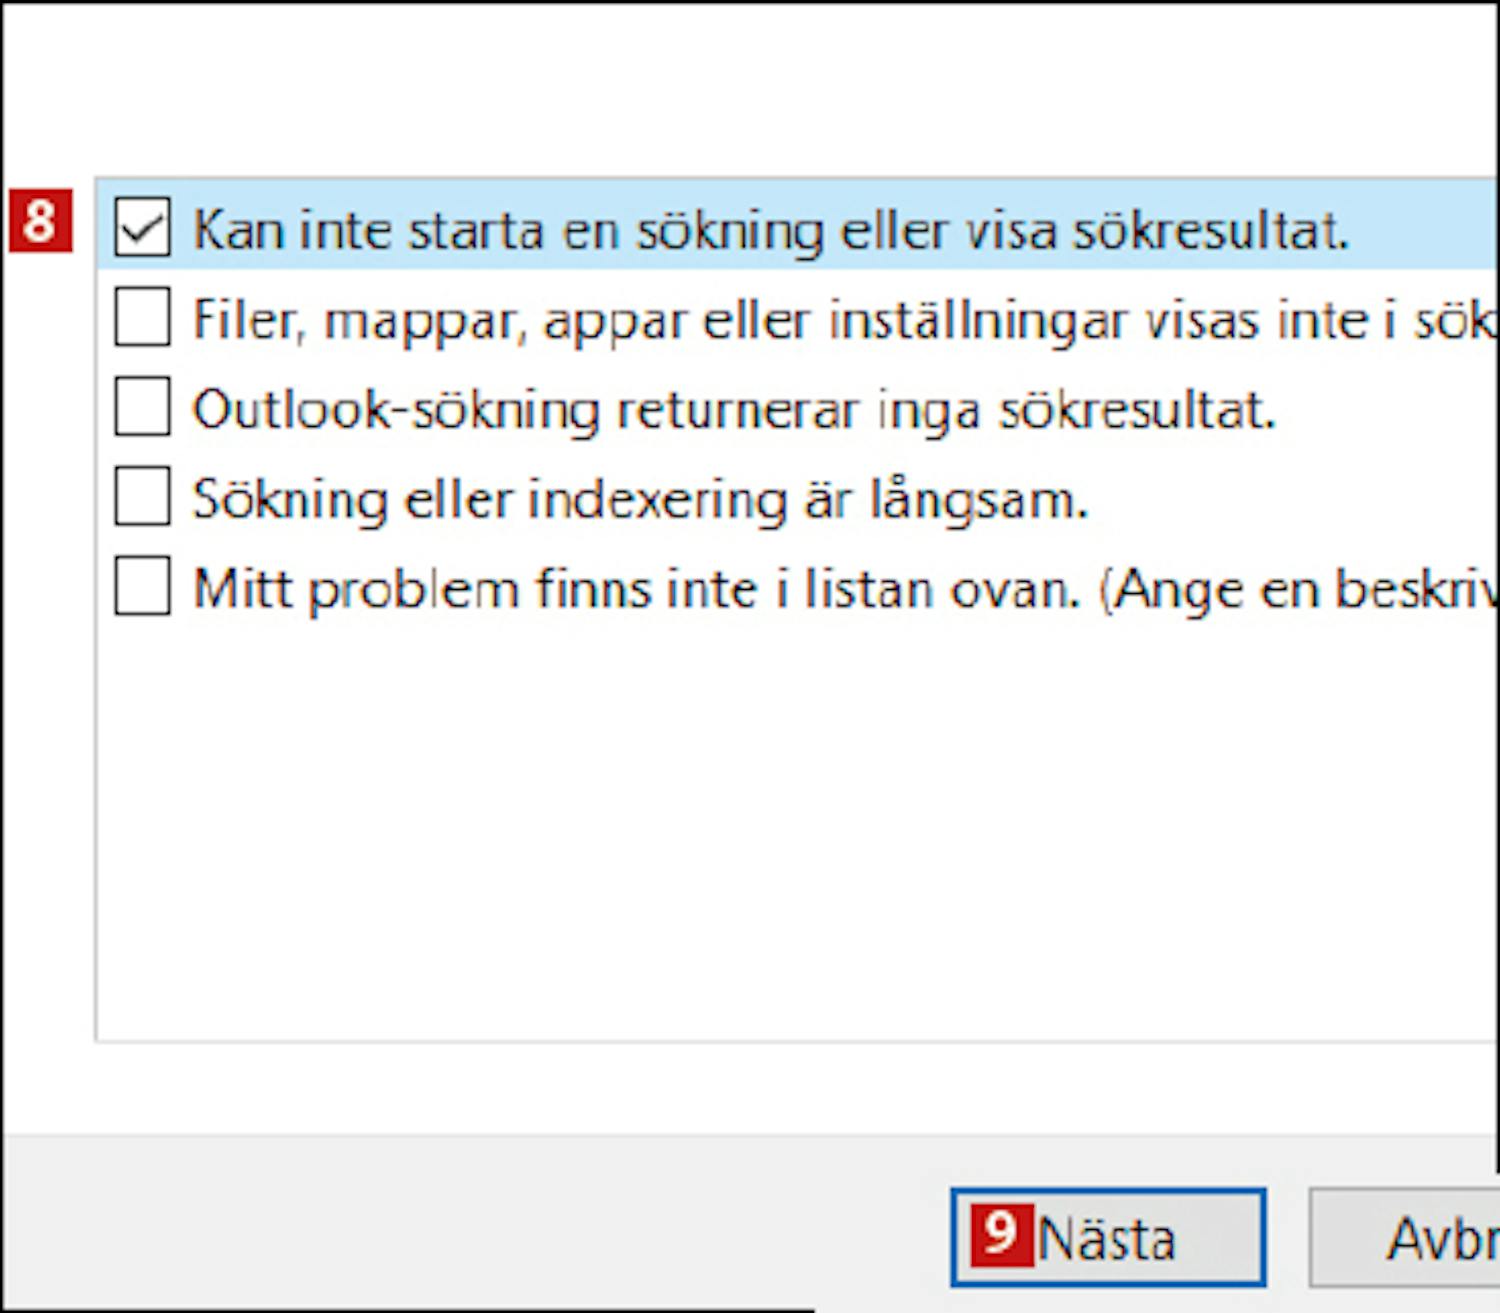Viewport: 1500px width, 1313px height.
Task: Click the 'Kan inte starta en sökning' label text
Action: [771, 231]
